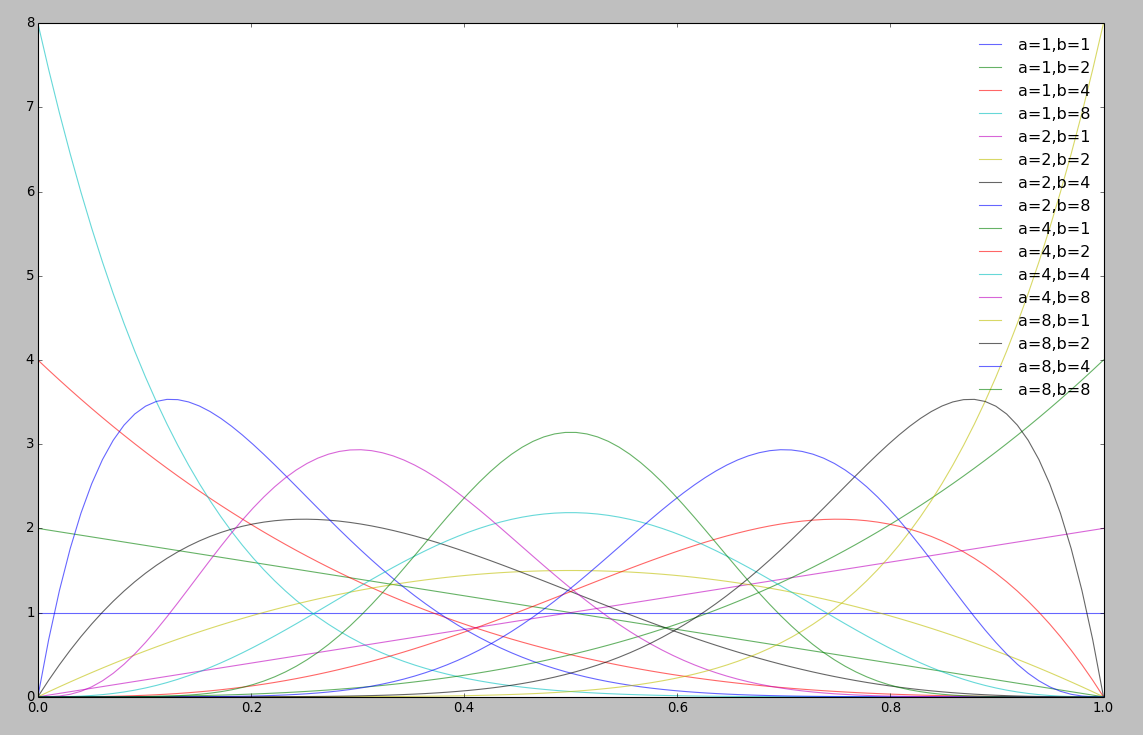Click the legend entry a=4,b=4
Viewport: 1143px width, 735px height.
[x=1034, y=275]
